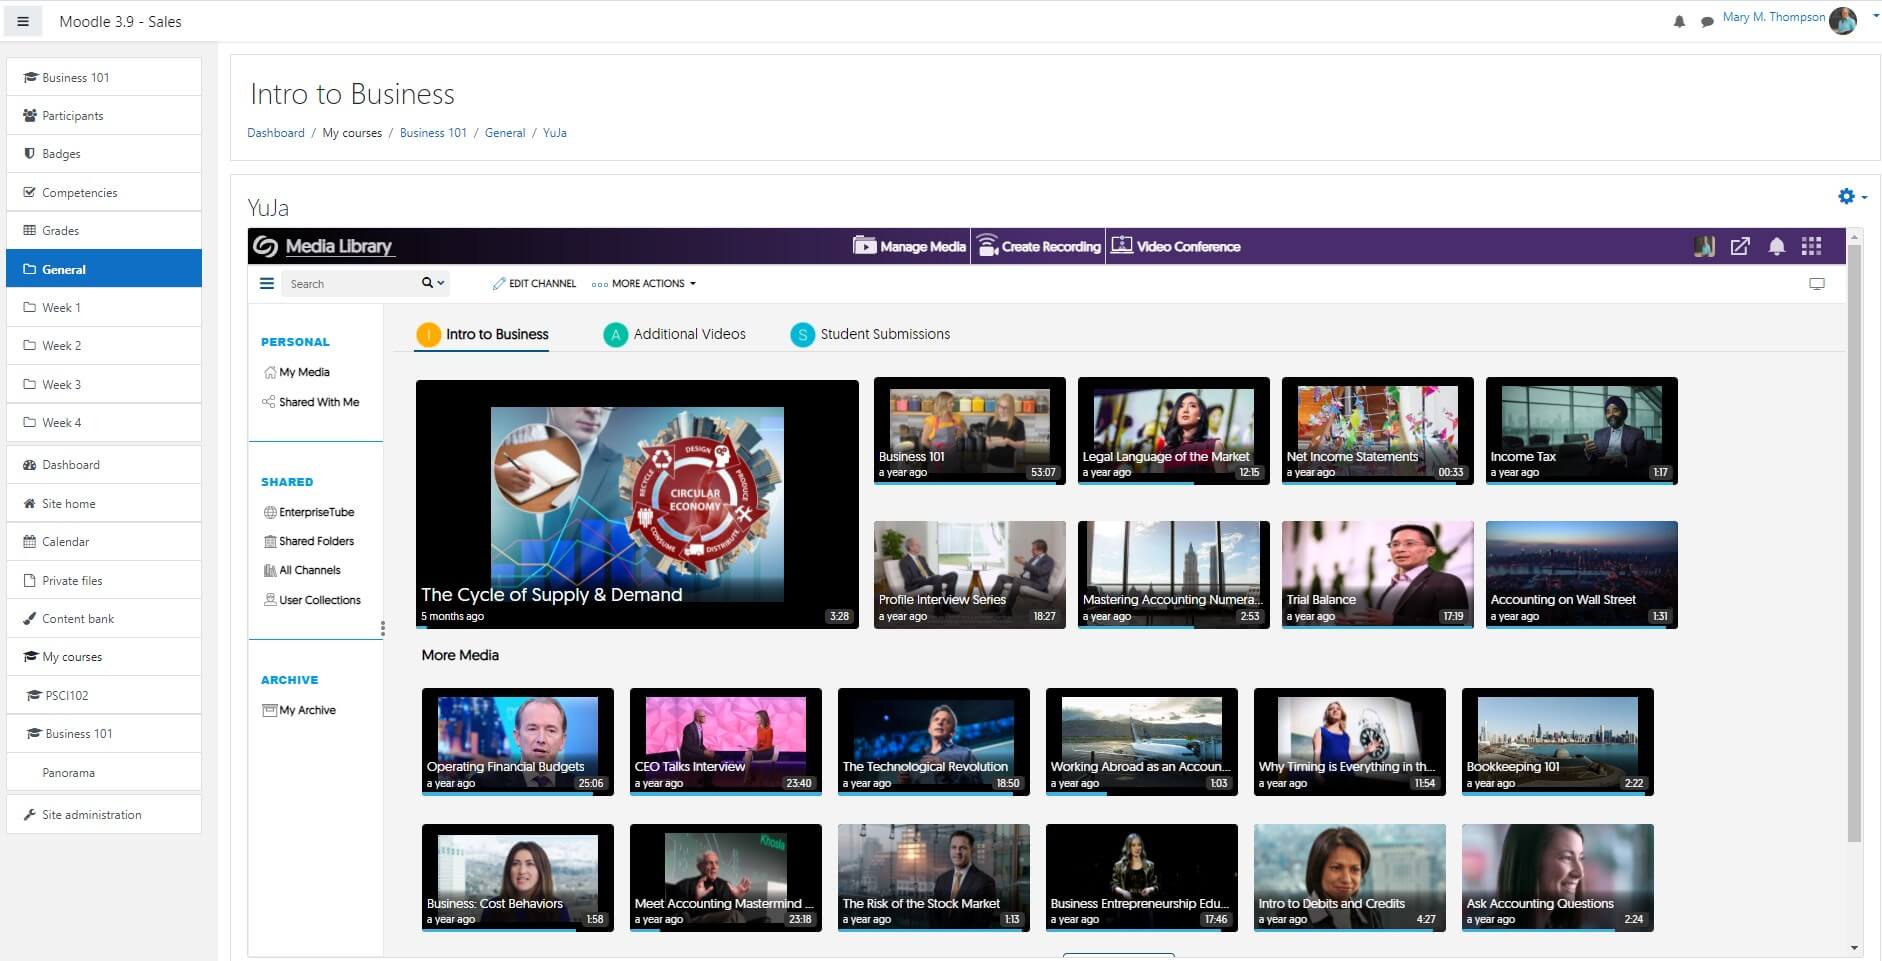Open YuJa apps grid icon
The image size is (1882, 961).
[x=1811, y=246]
